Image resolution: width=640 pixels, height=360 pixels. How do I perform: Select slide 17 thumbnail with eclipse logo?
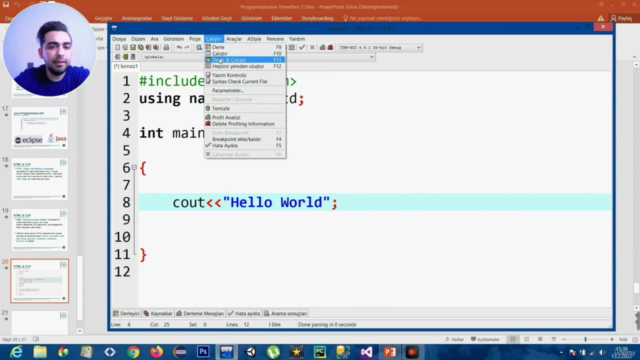point(40,128)
